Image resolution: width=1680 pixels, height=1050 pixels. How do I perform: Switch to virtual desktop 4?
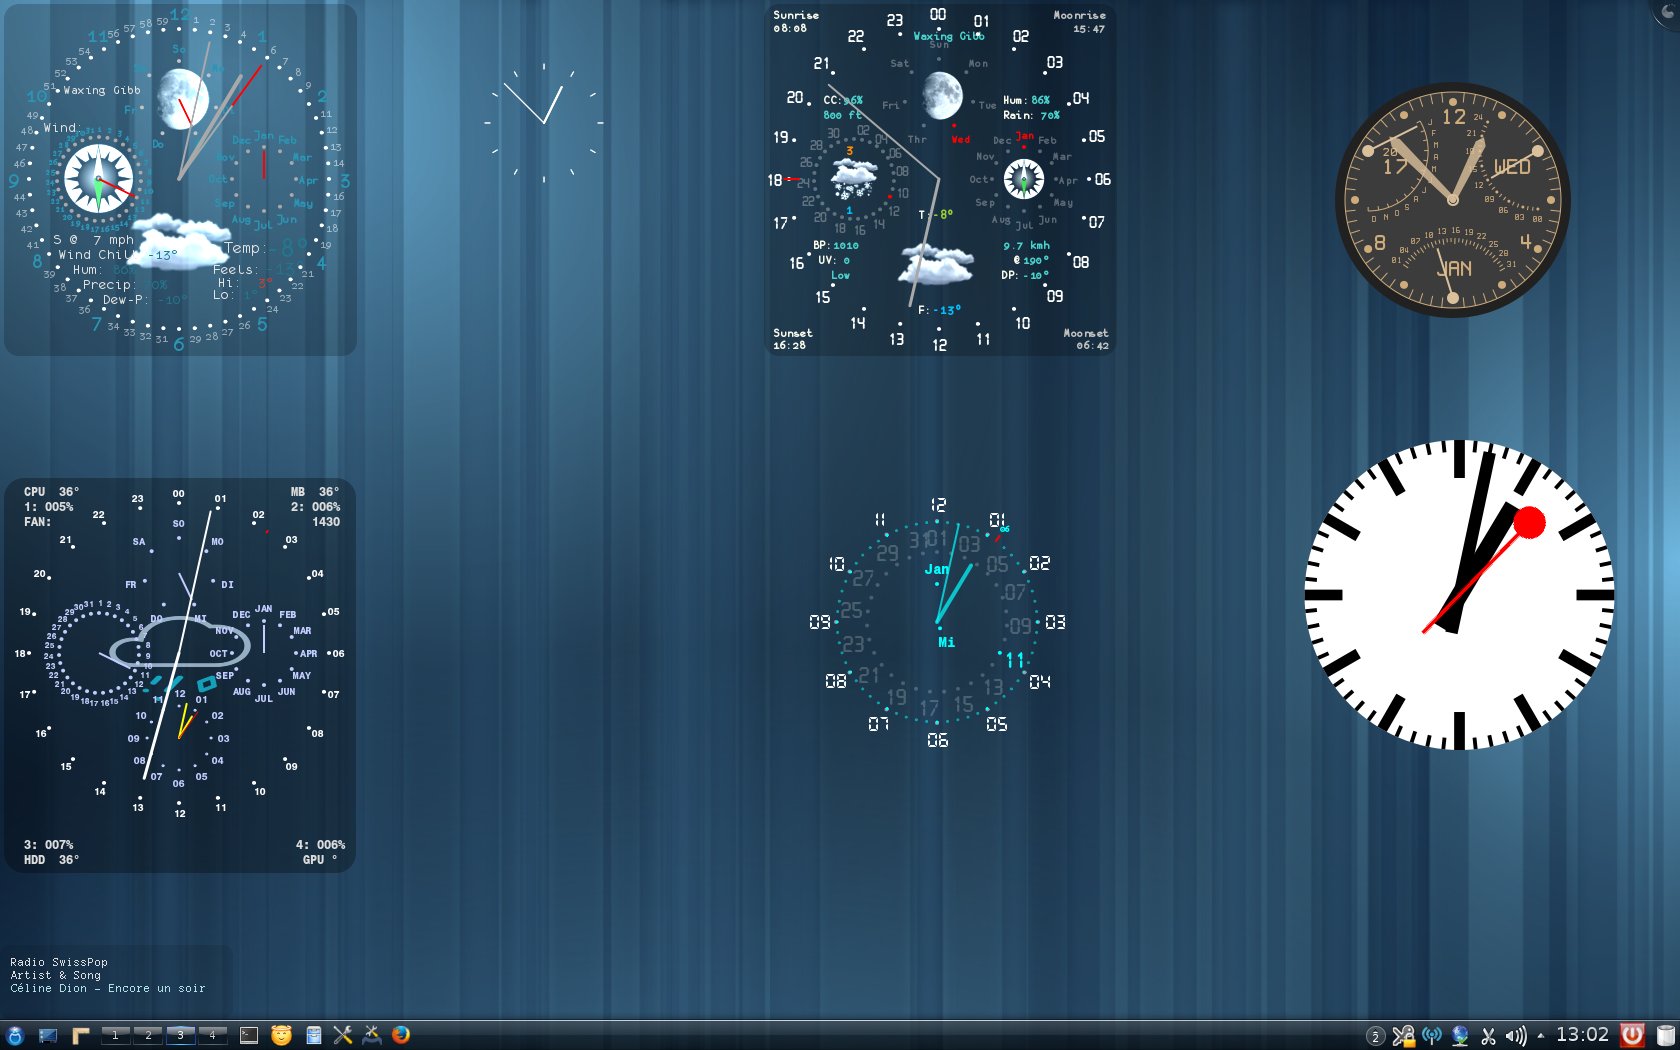pos(212,1035)
